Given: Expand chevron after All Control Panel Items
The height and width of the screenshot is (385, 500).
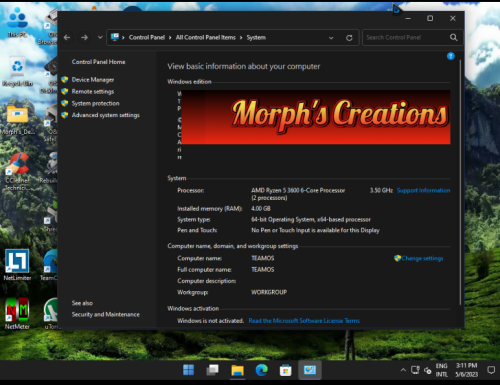Looking at the screenshot, I should [x=241, y=38].
